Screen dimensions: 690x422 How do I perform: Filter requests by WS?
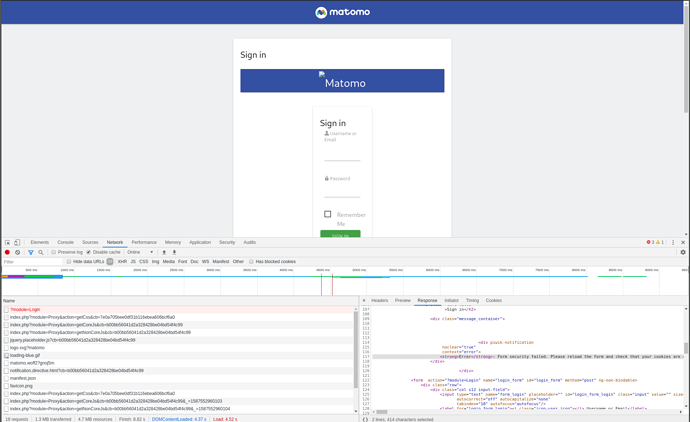point(206,261)
